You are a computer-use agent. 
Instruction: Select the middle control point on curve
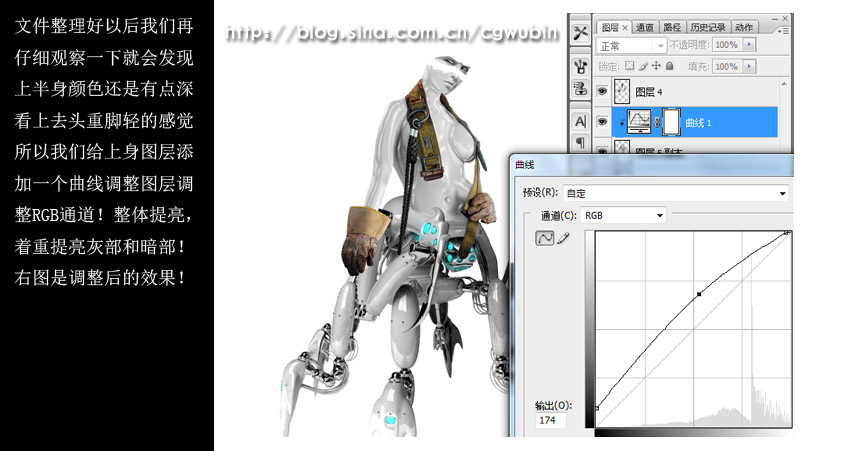699,294
